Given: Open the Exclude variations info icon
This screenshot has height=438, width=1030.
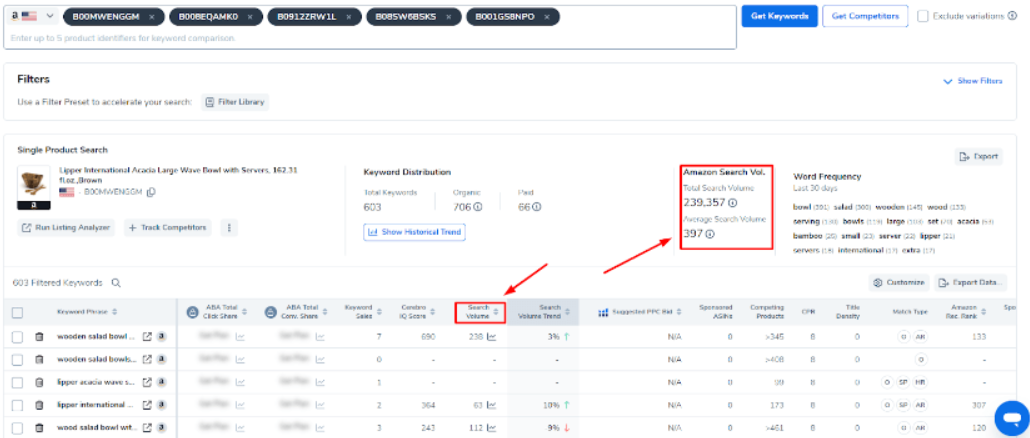Looking at the screenshot, I should 1012,16.
